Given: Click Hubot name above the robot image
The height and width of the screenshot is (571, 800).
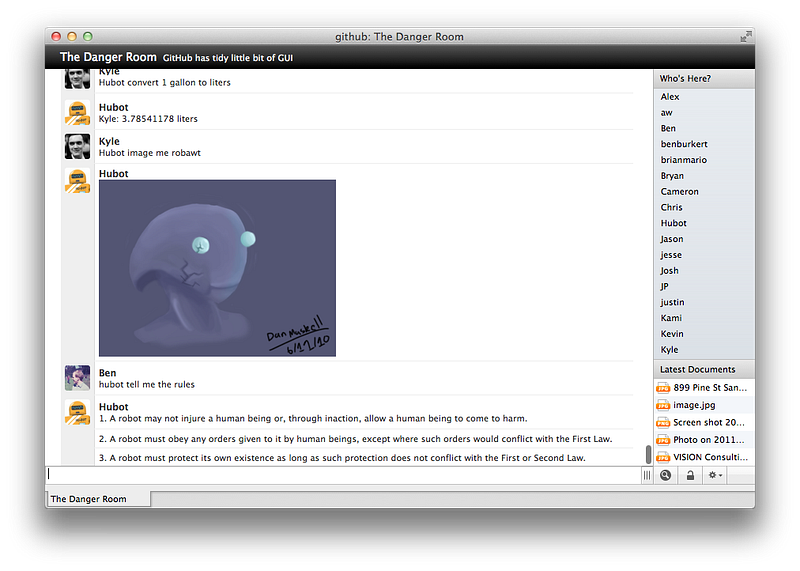Looking at the screenshot, I should 113,173.
